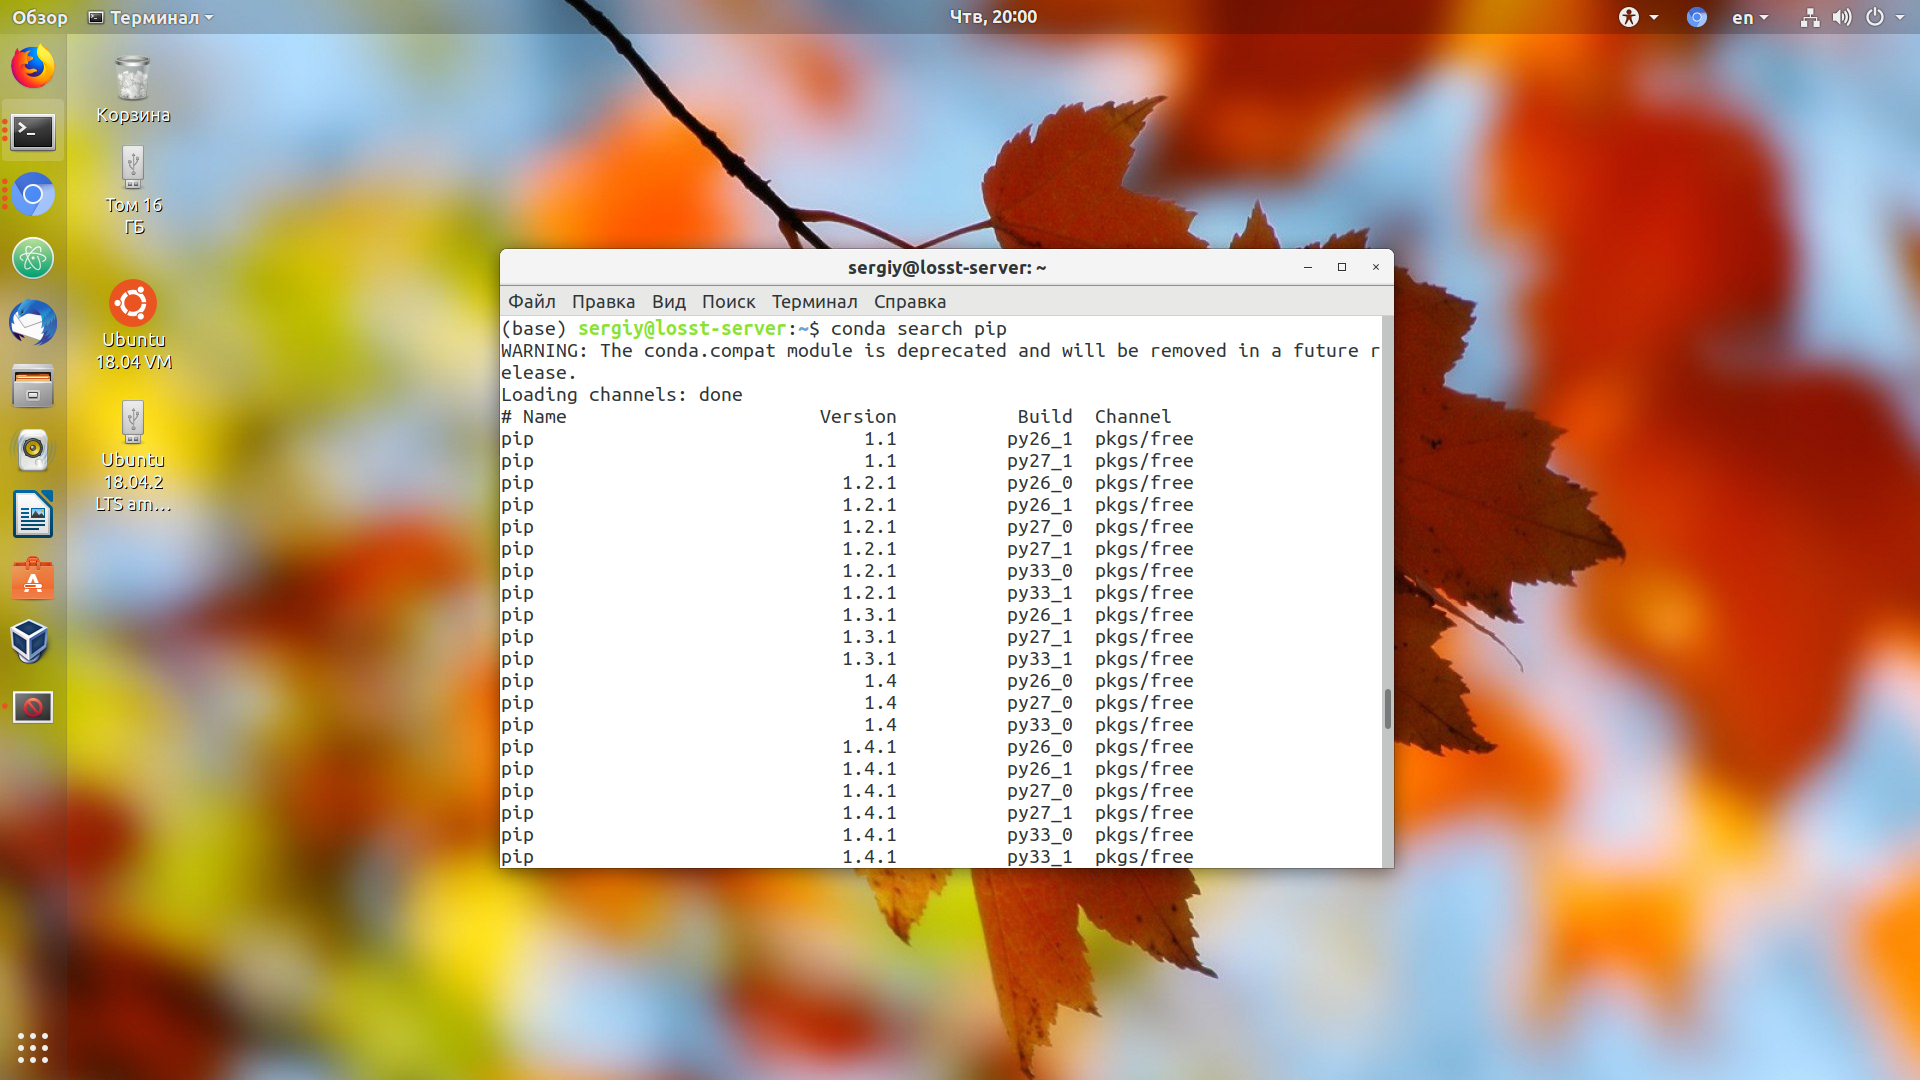Launch Atom editor from the dock
This screenshot has width=1920, height=1080.
tap(33, 259)
